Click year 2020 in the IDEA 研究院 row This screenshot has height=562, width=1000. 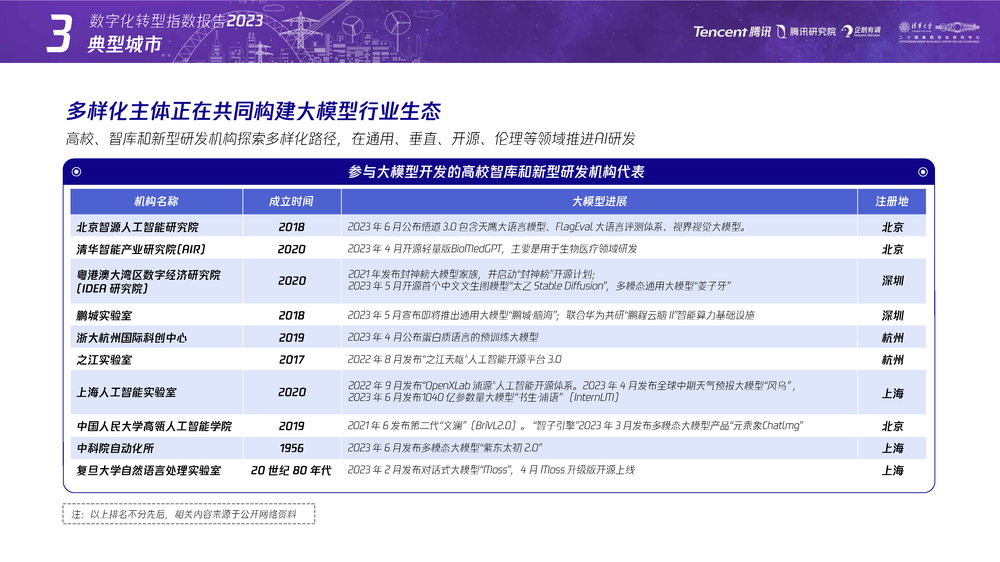[x=292, y=281]
